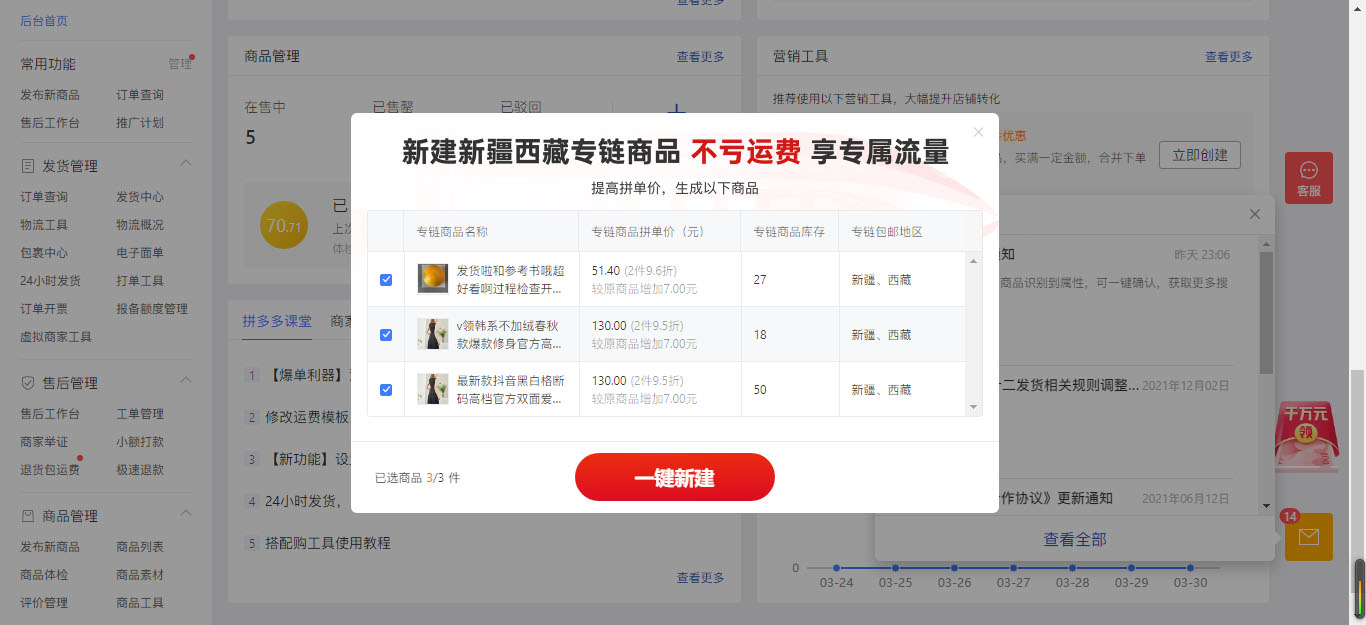Uncheck the v领韩系春秋款 product checkbox

(385, 335)
